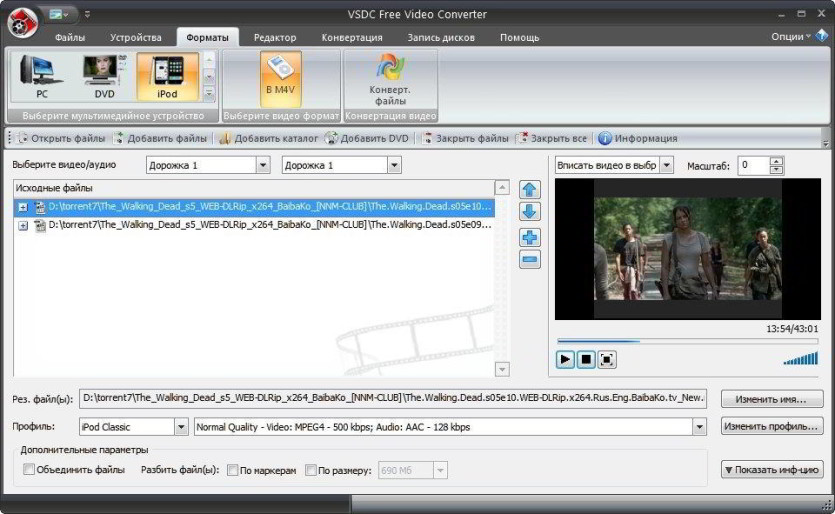Select the iPod device icon

167,77
